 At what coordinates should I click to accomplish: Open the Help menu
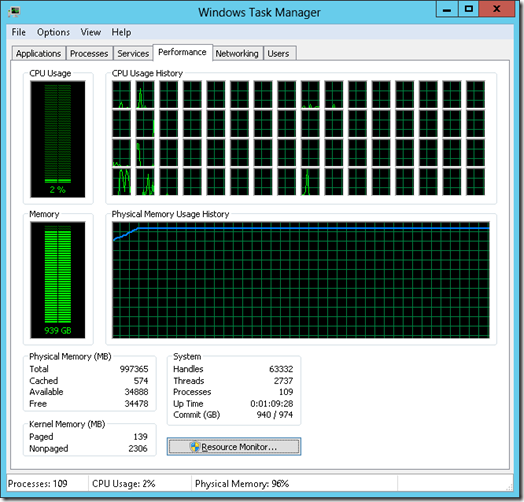click(x=121, y=32)
